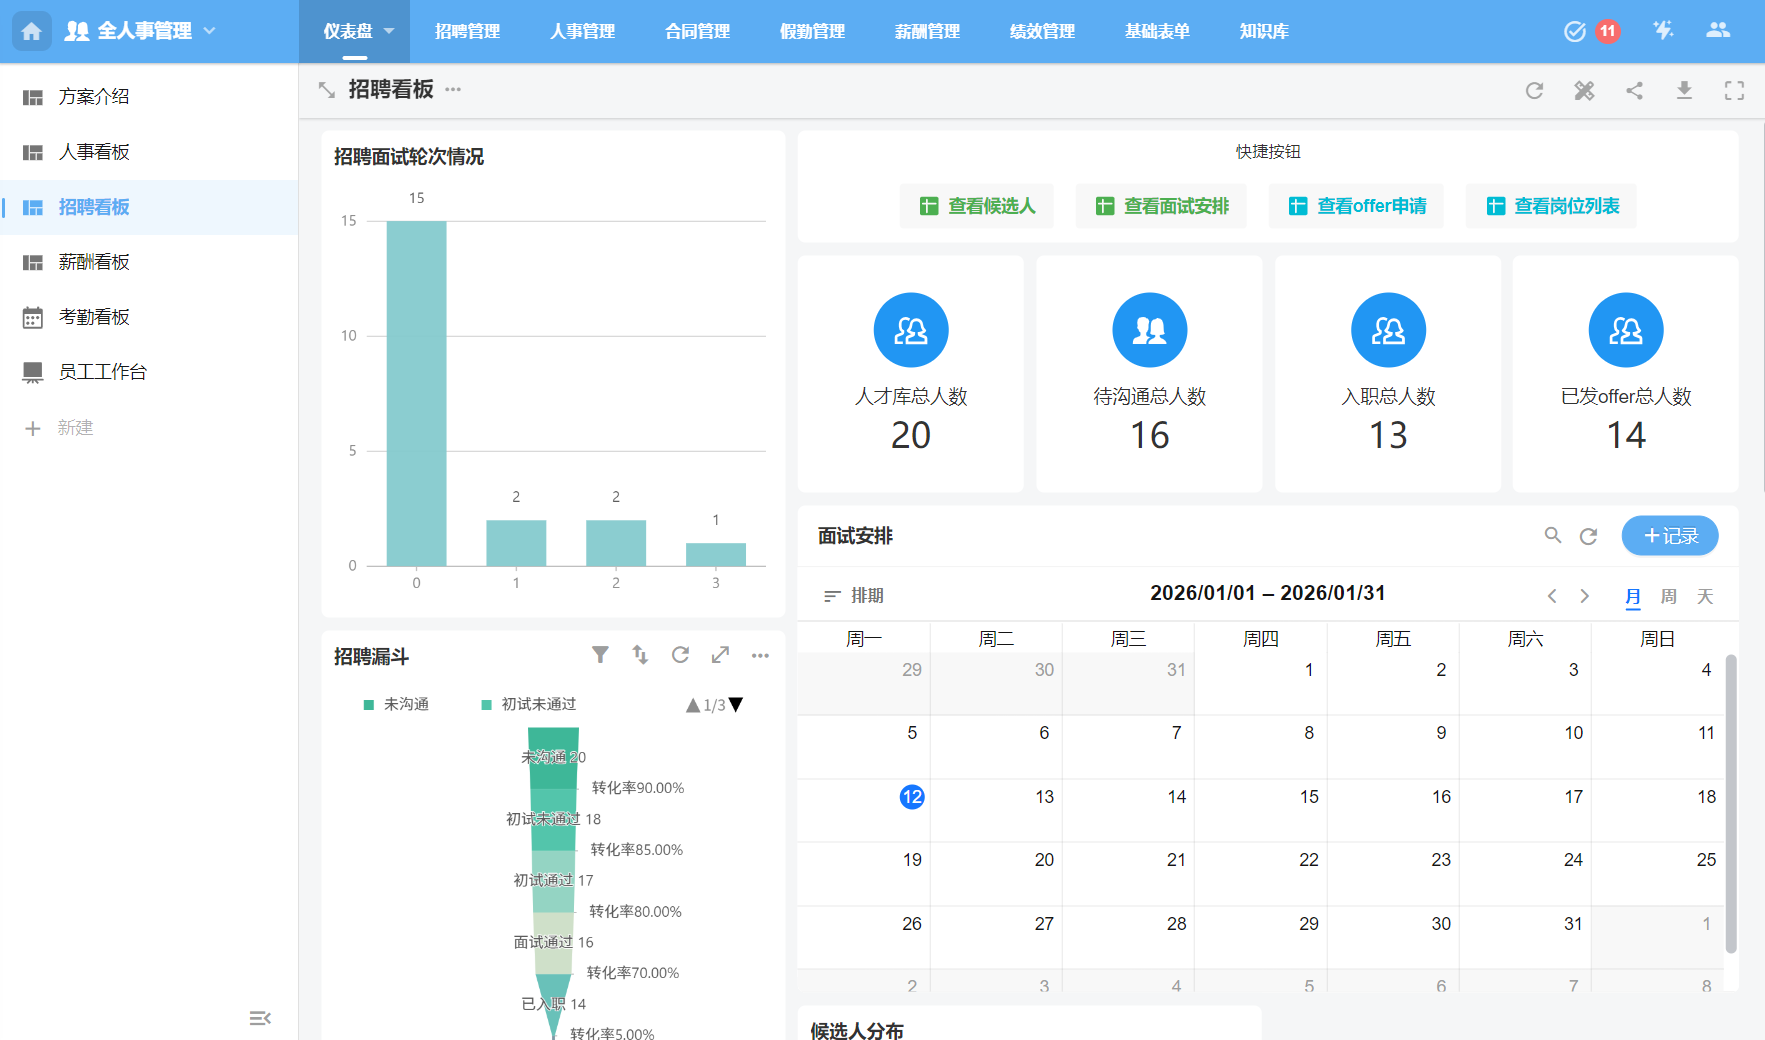Click the share icon in dashboard toolbar
Screen dimensions: 1765x1040
(x=1634, y=91)
